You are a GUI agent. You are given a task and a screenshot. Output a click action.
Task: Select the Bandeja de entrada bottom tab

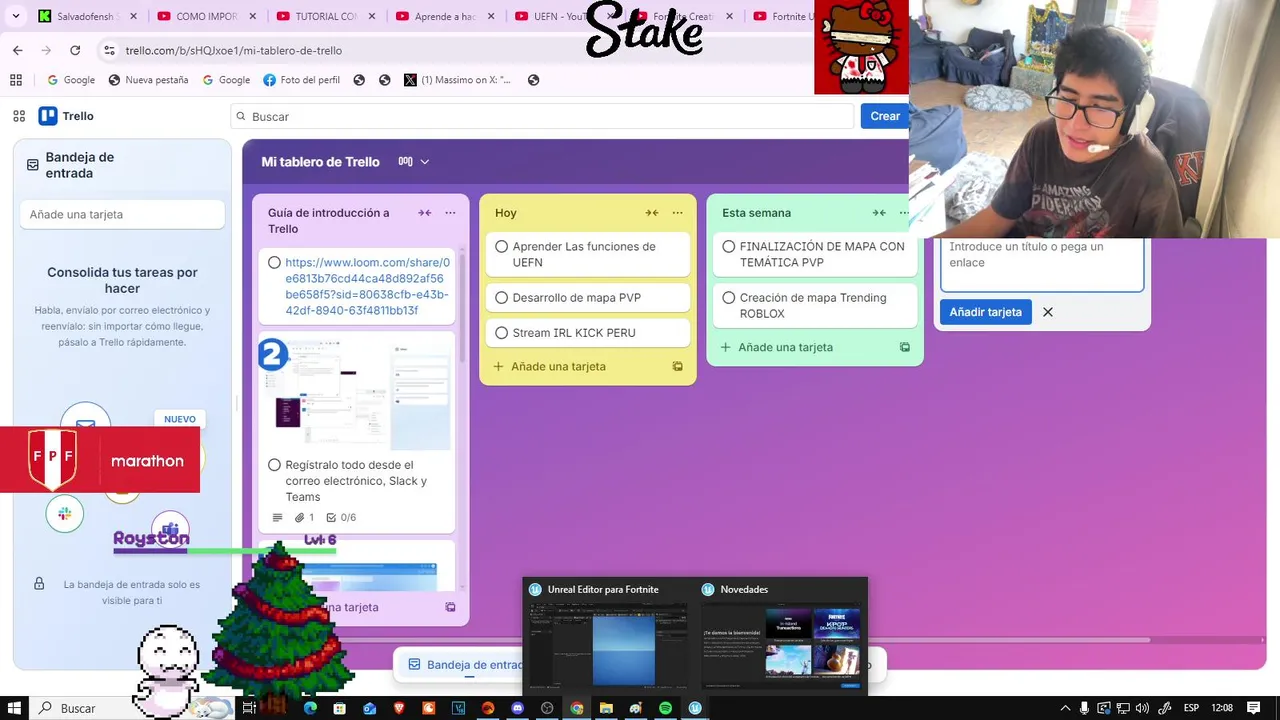[465, 665]
